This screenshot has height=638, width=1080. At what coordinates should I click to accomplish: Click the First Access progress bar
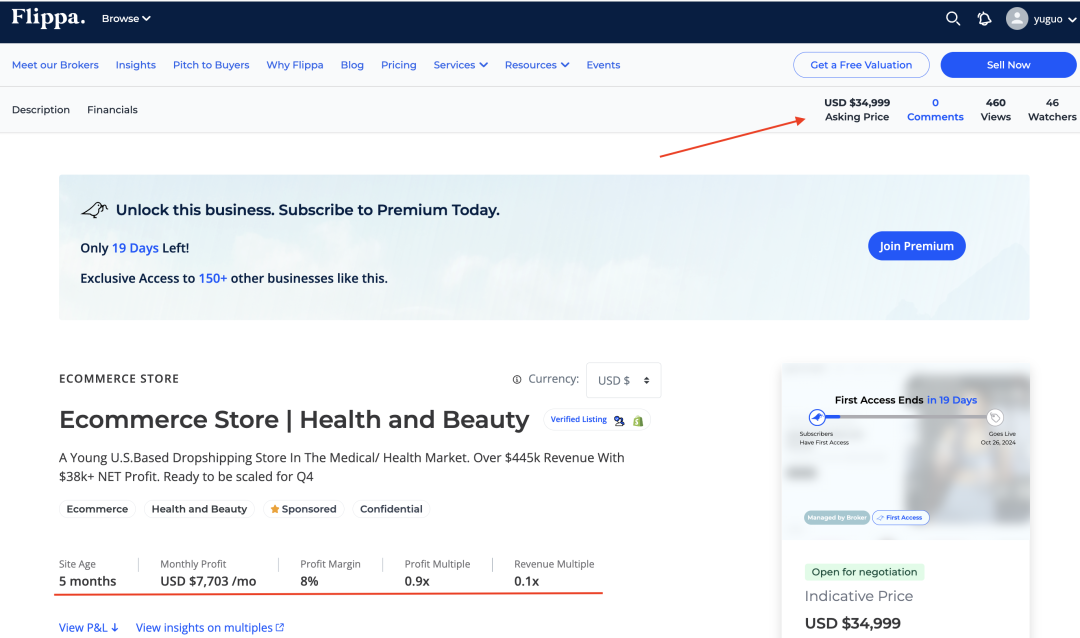pos(906,417)
